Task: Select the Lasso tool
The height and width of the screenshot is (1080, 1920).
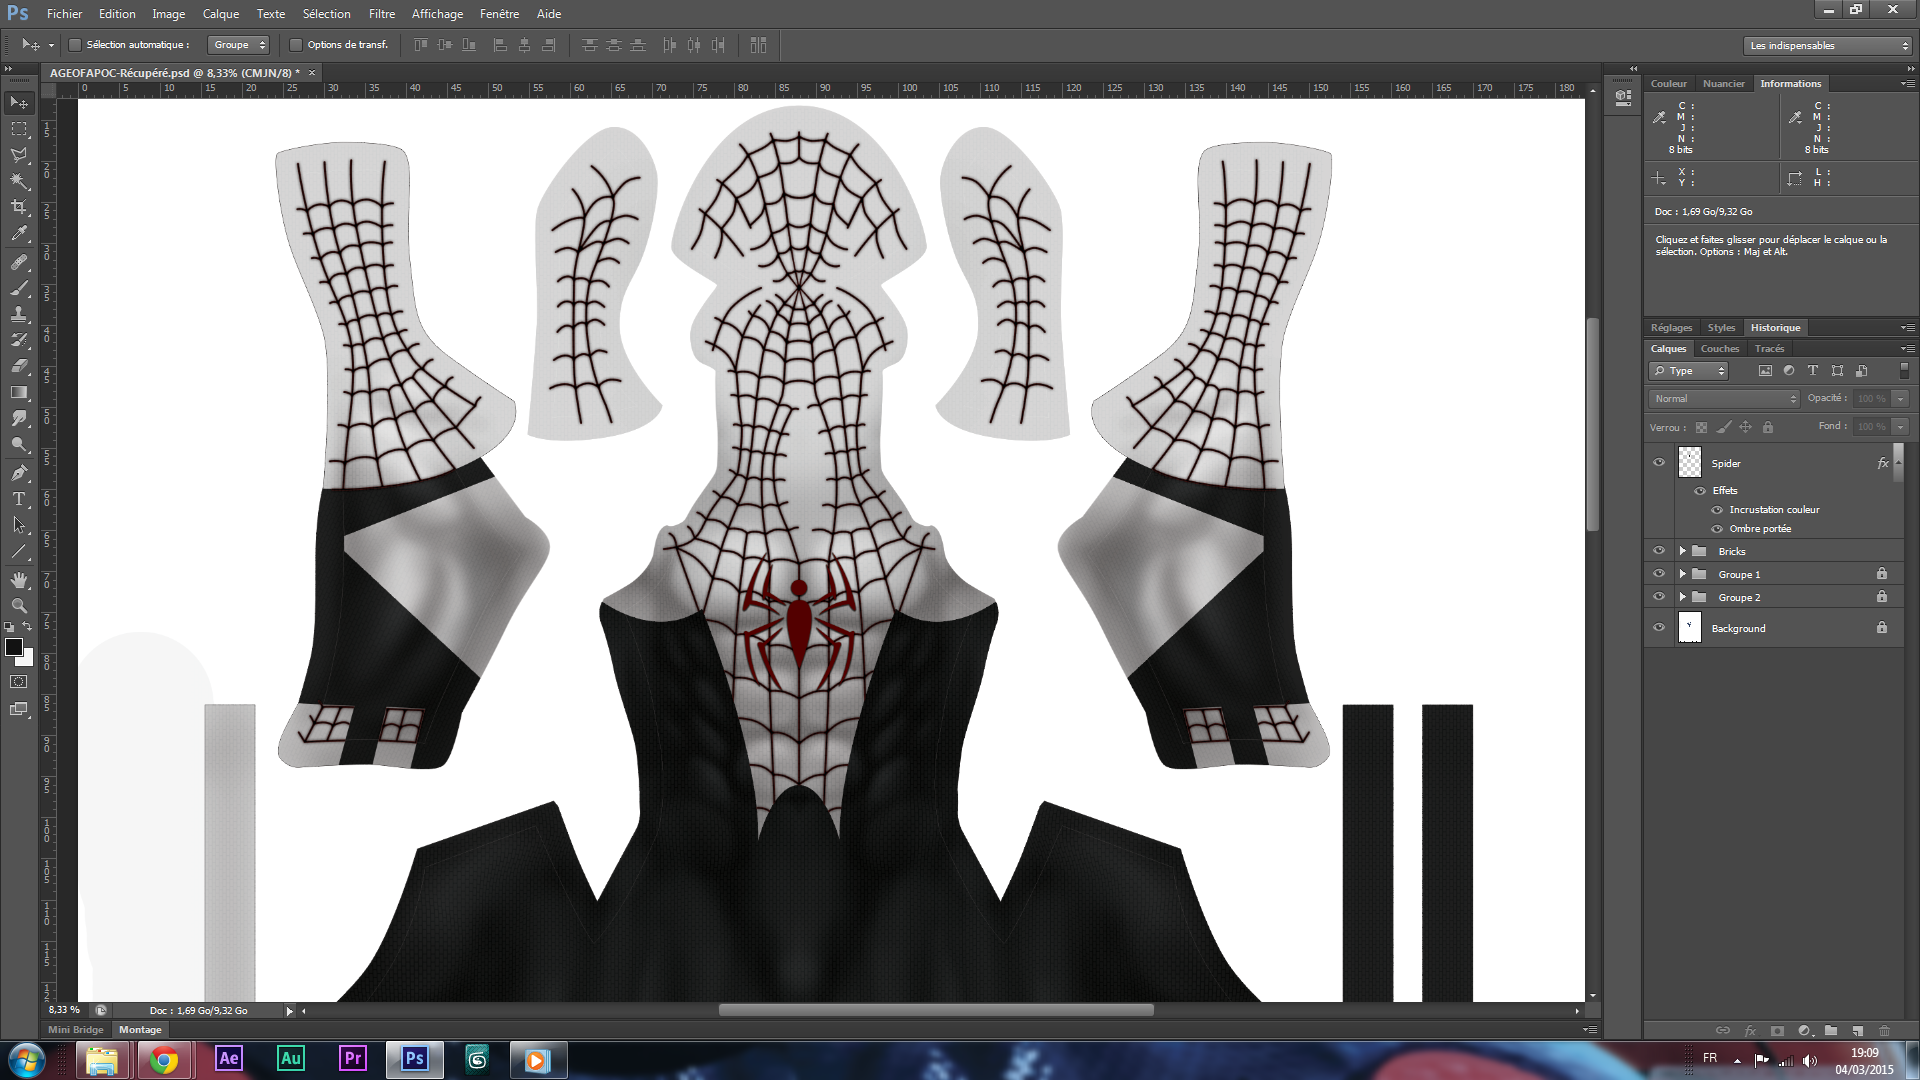Action: pos(19,155)
